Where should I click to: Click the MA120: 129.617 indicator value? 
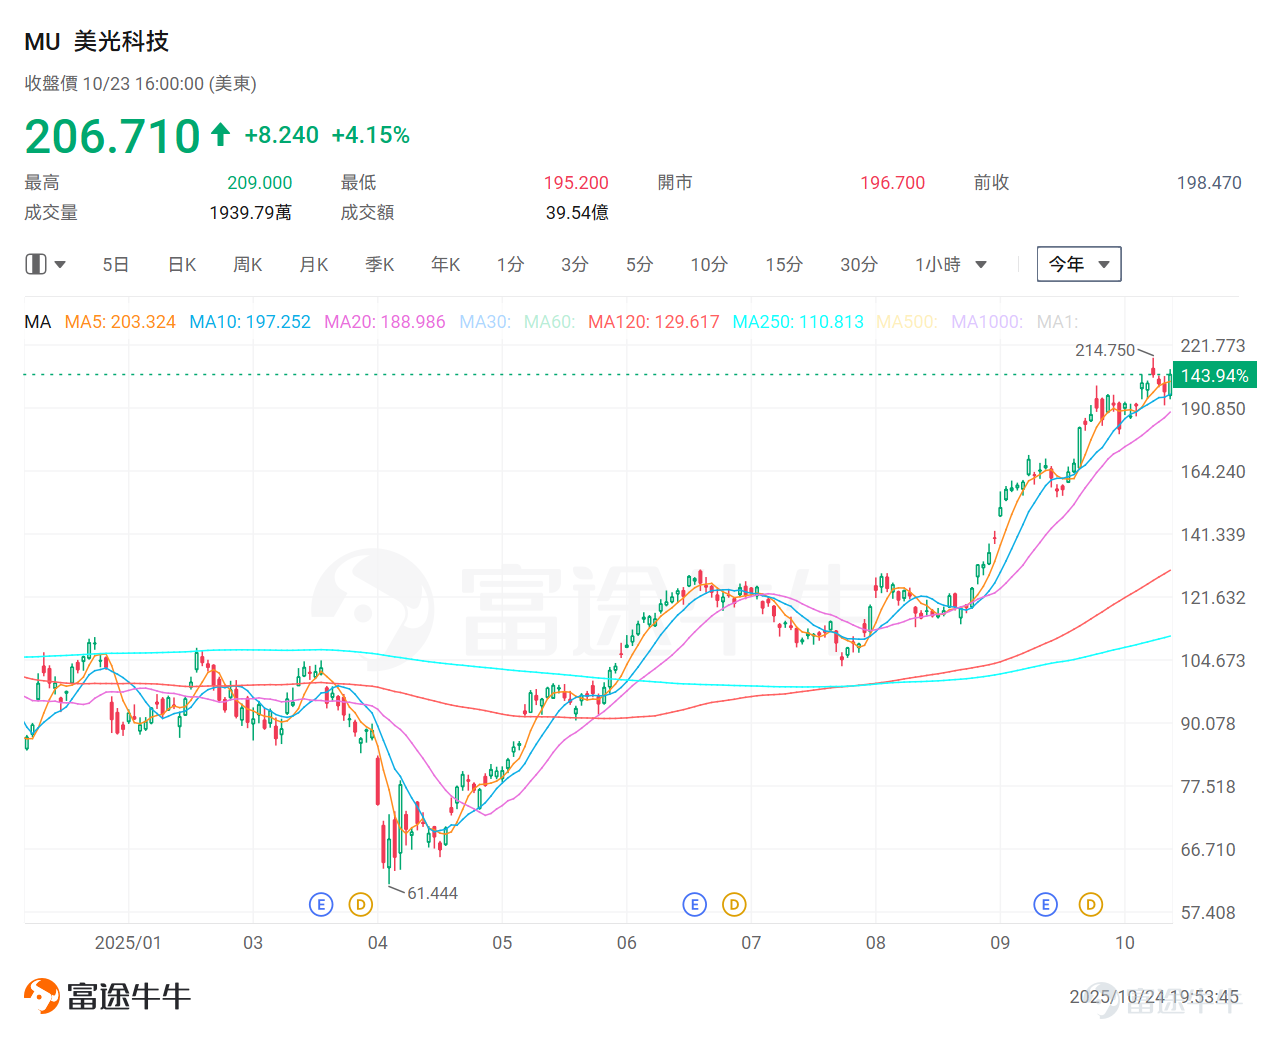[x=654, y=322]
